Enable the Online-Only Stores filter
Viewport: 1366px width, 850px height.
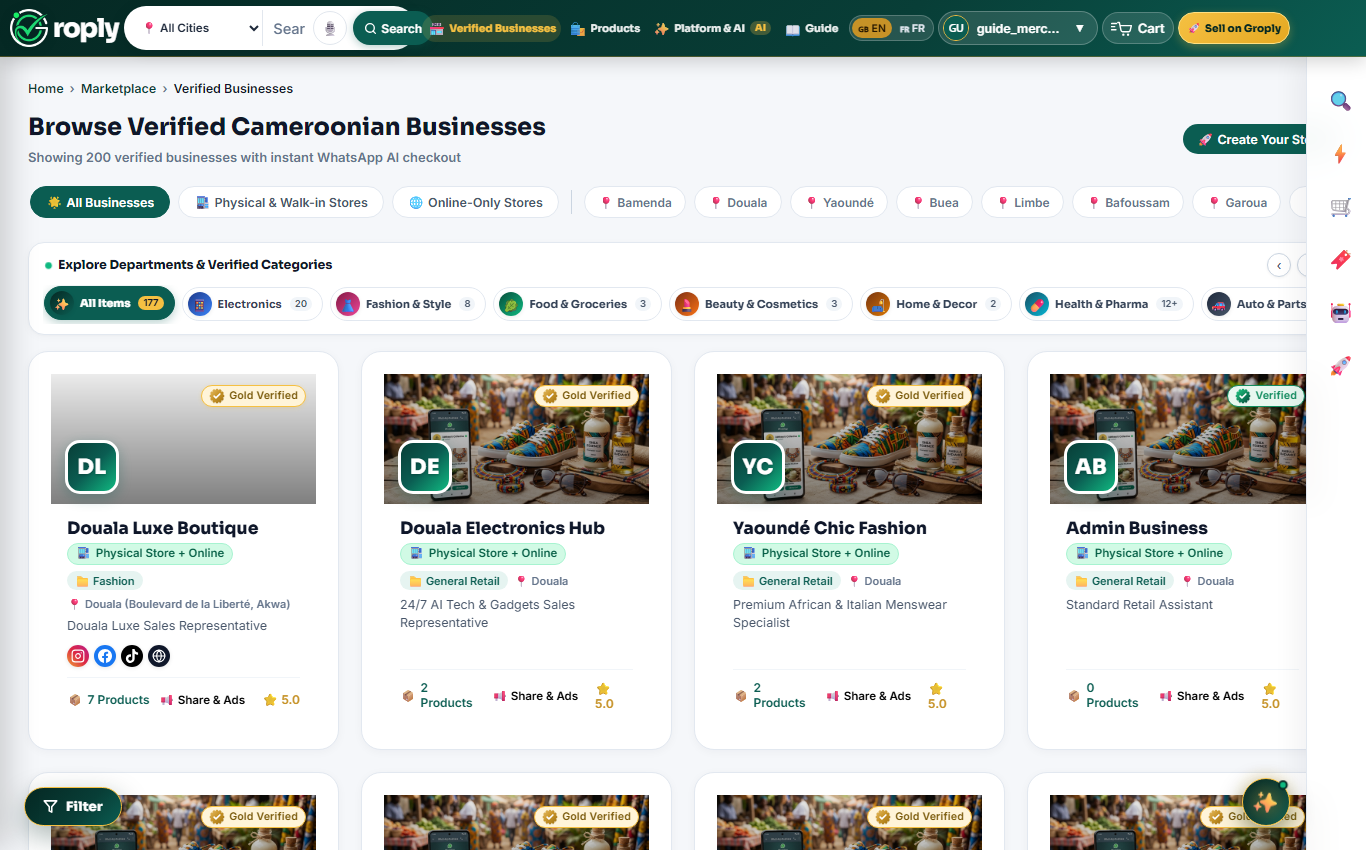(475, 202)
